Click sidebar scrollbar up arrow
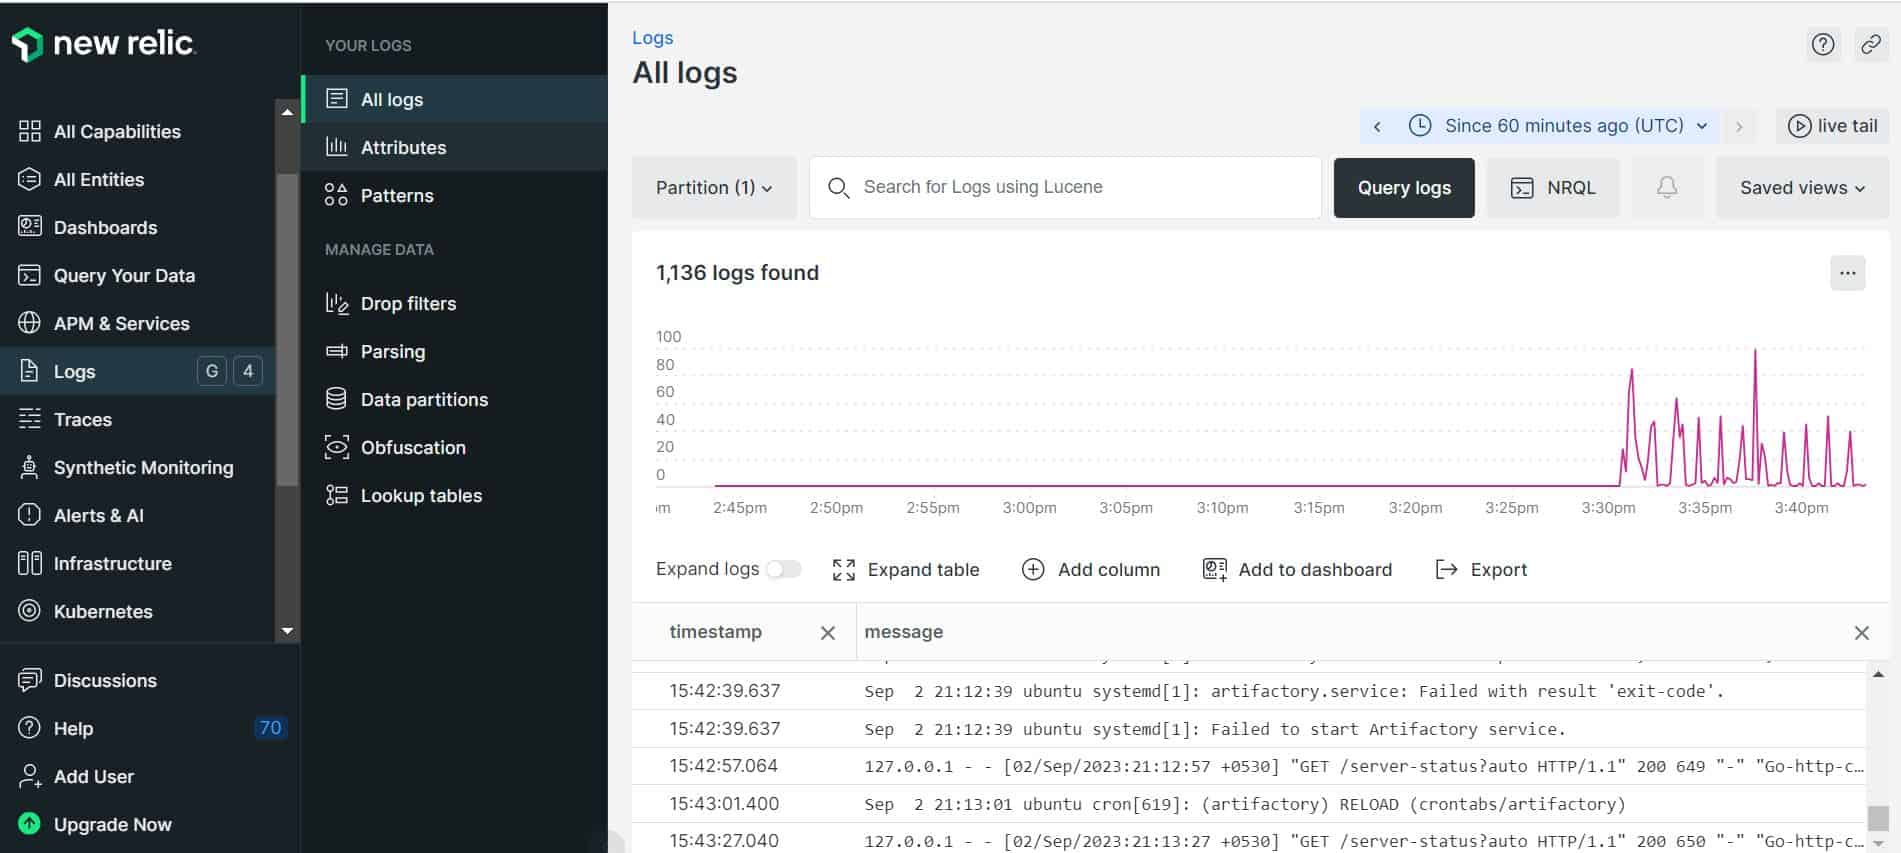The height and width of the screenshot is (853, 1901). click(287, 112)
